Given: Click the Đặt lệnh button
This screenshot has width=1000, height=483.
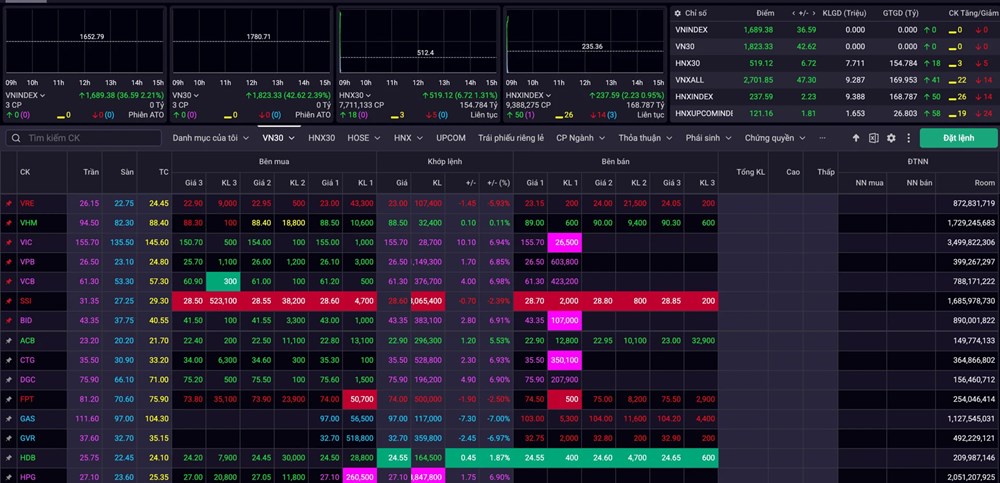Looking at the screenshot, I should pos(957,137).
